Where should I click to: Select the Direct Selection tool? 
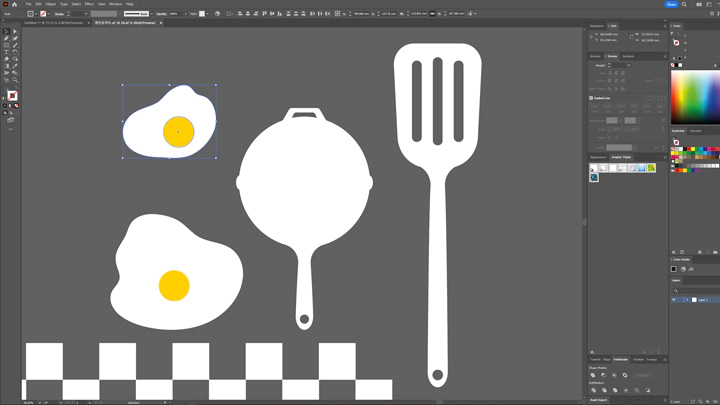[x=15, y=32]
